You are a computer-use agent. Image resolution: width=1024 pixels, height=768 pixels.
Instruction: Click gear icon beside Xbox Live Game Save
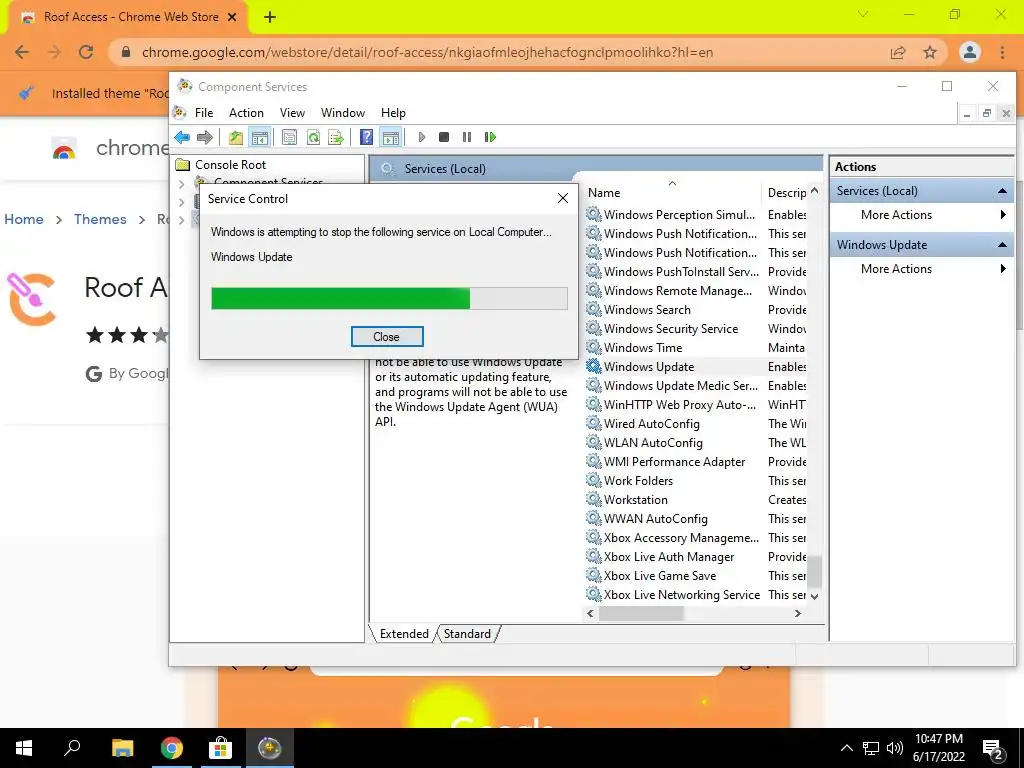[x=593, y=576]
